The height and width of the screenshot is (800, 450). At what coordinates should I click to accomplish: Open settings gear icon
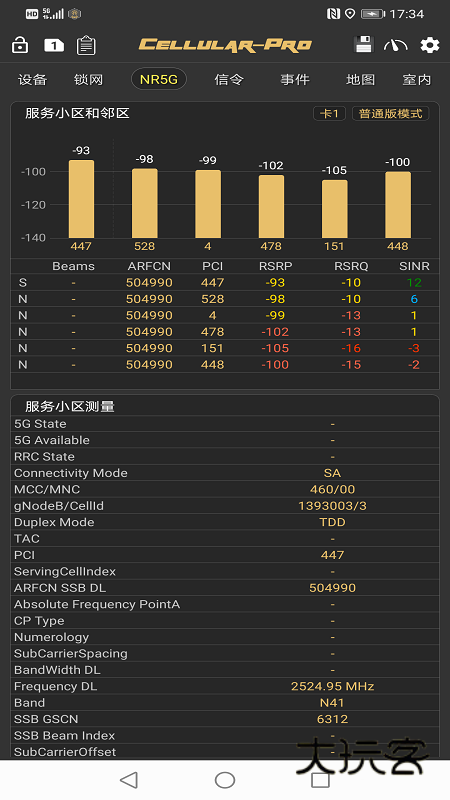coord(430,45)
